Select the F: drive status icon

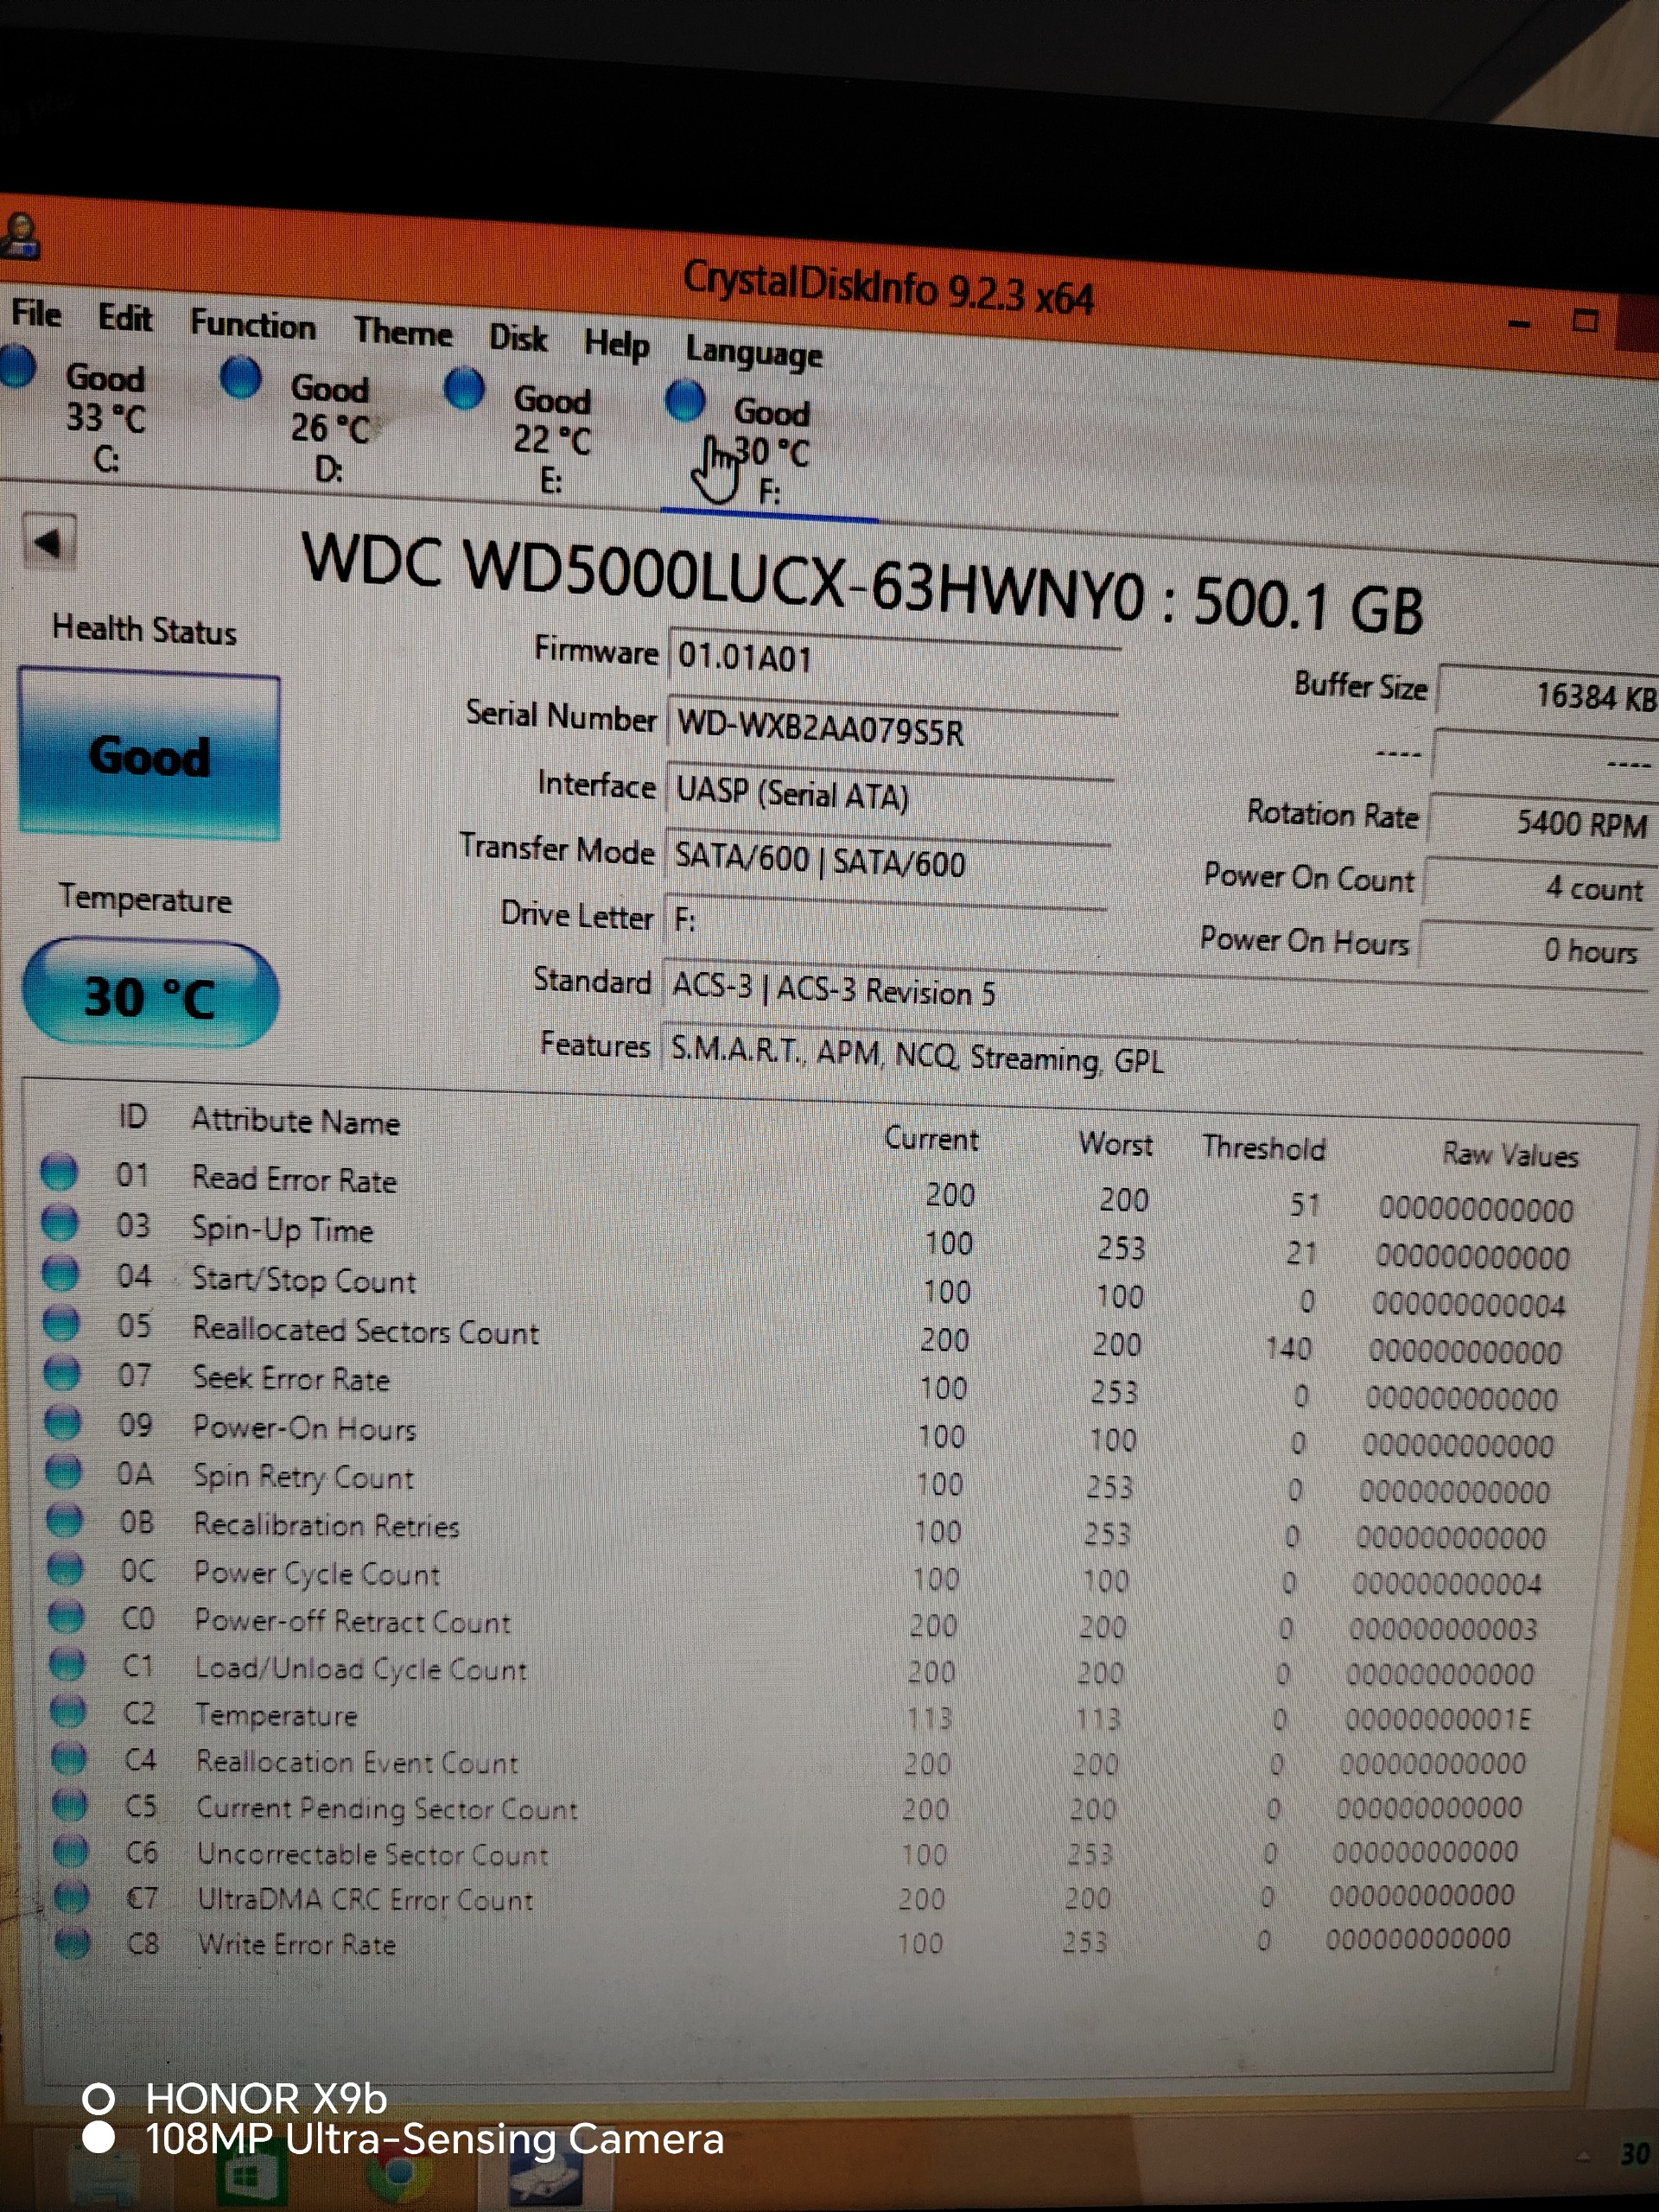(685, 400)
